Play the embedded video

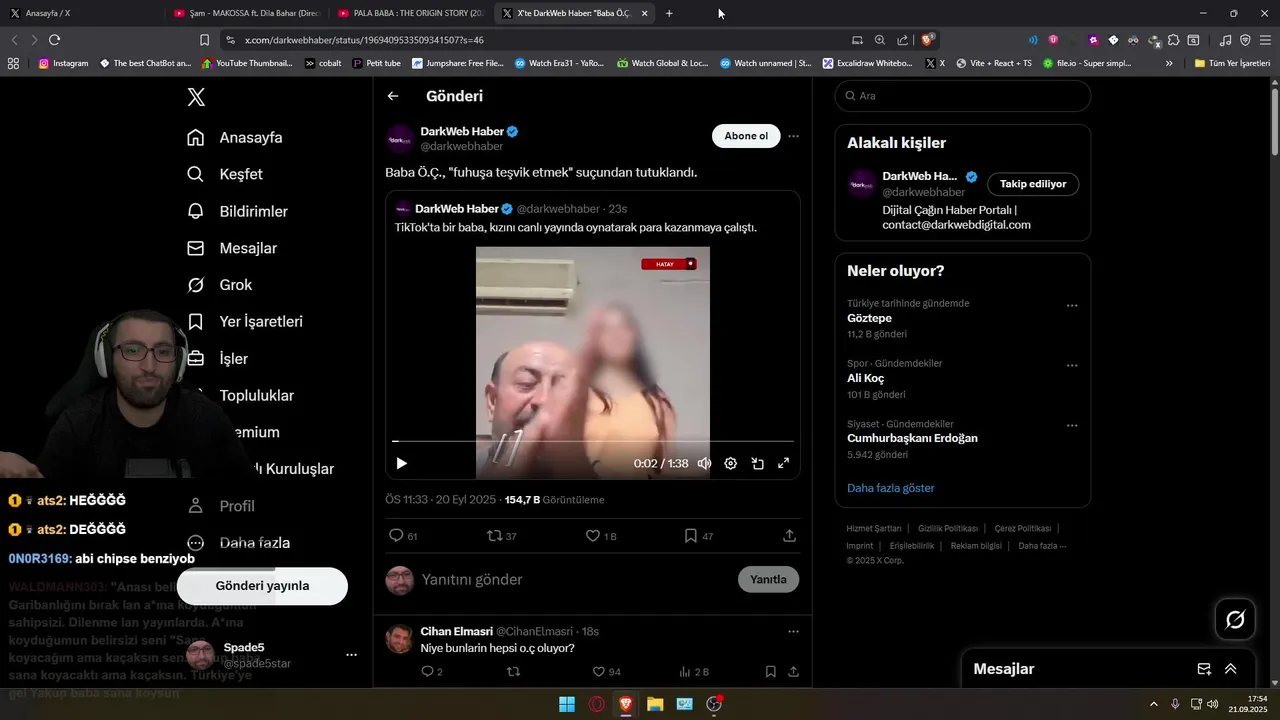401,463
